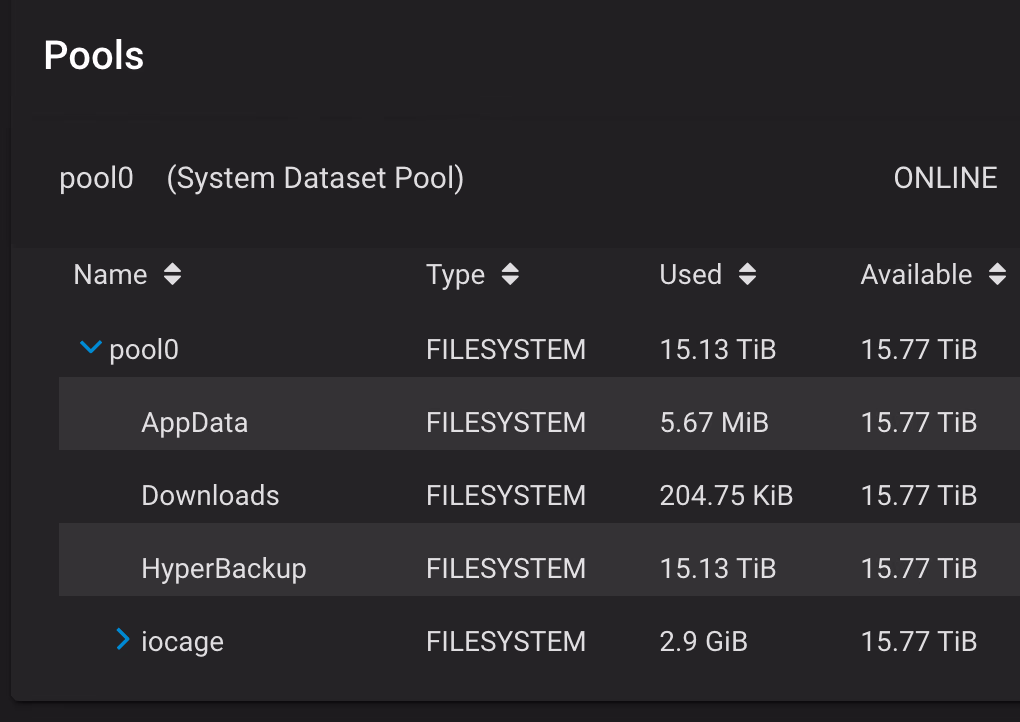
Task: Click the sort arrows beside Name column
Action: tap(172, 275)
